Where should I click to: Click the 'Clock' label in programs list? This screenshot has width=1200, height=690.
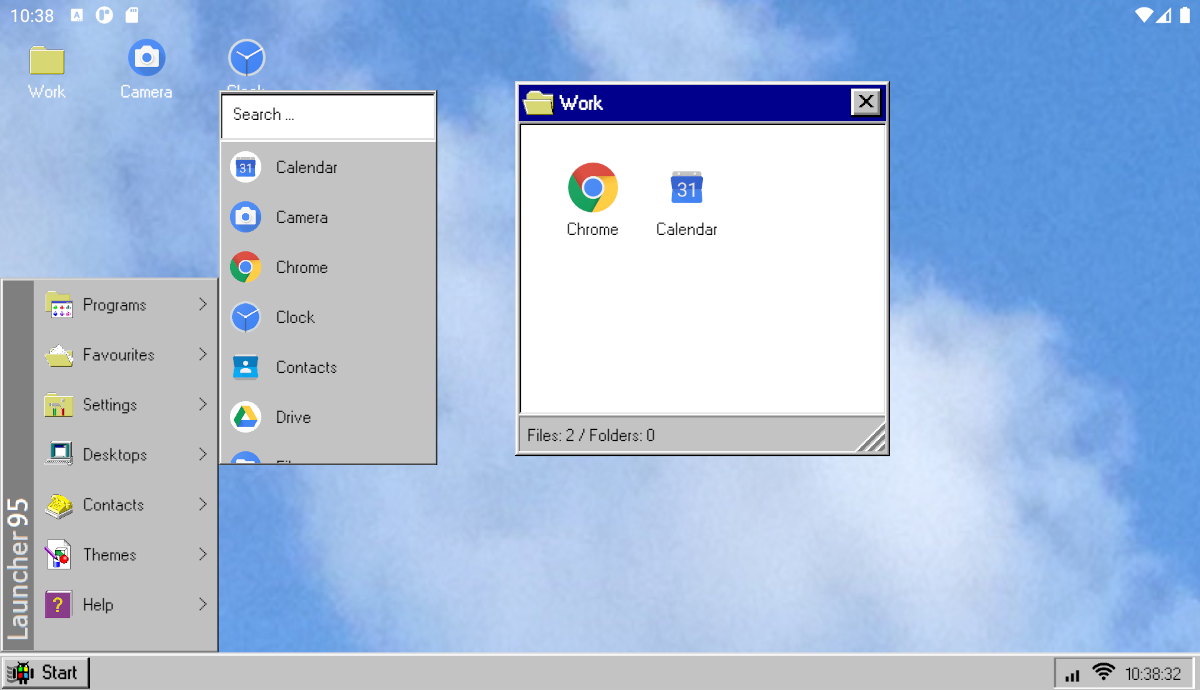point(295,317)
